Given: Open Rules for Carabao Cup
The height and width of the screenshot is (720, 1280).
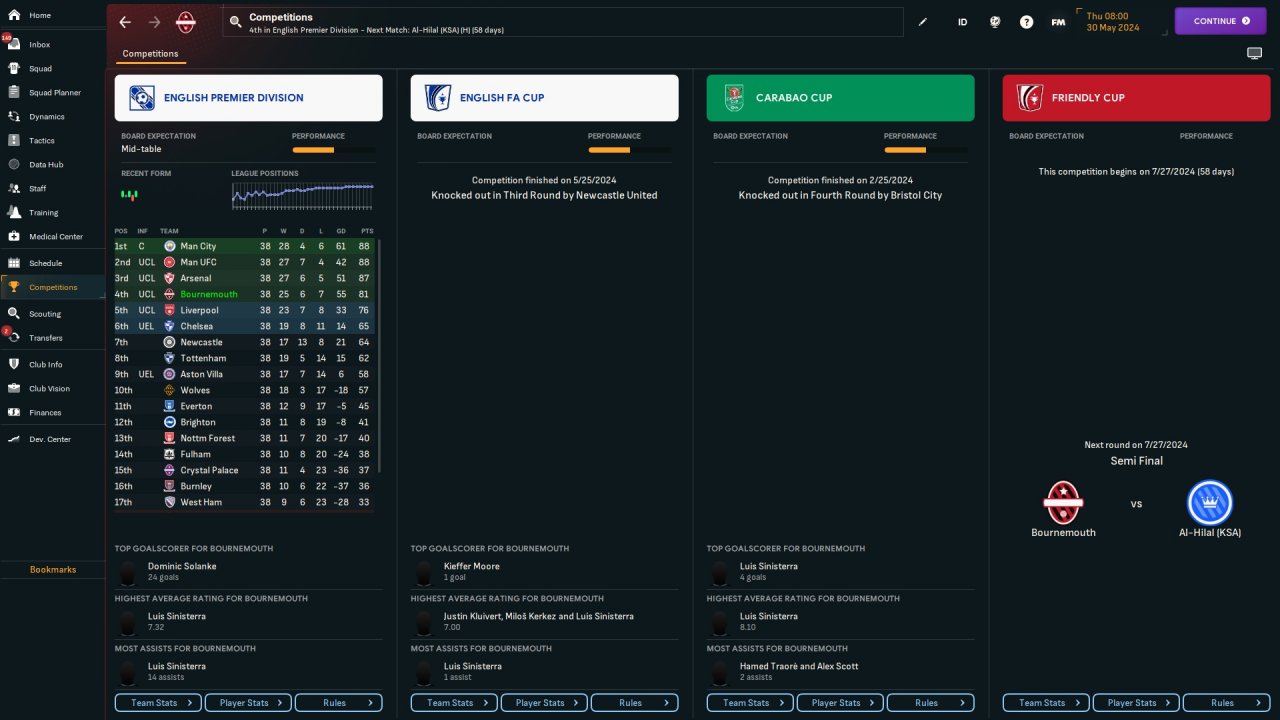Looking at the screenshot, I should click(x=931, y=703).
